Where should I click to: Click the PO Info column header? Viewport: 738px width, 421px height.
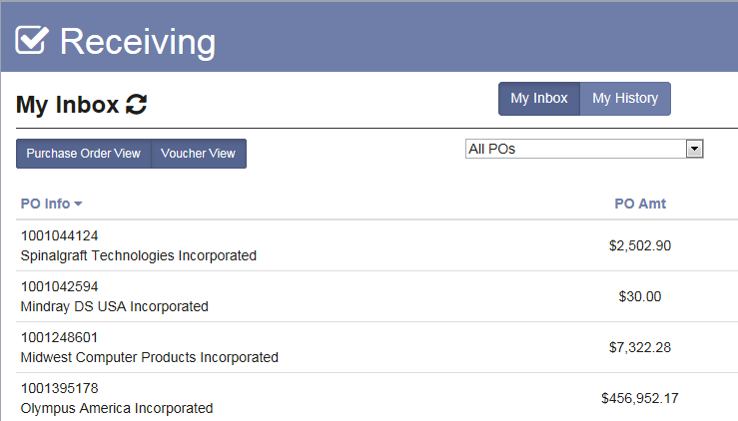coord(45,204)
